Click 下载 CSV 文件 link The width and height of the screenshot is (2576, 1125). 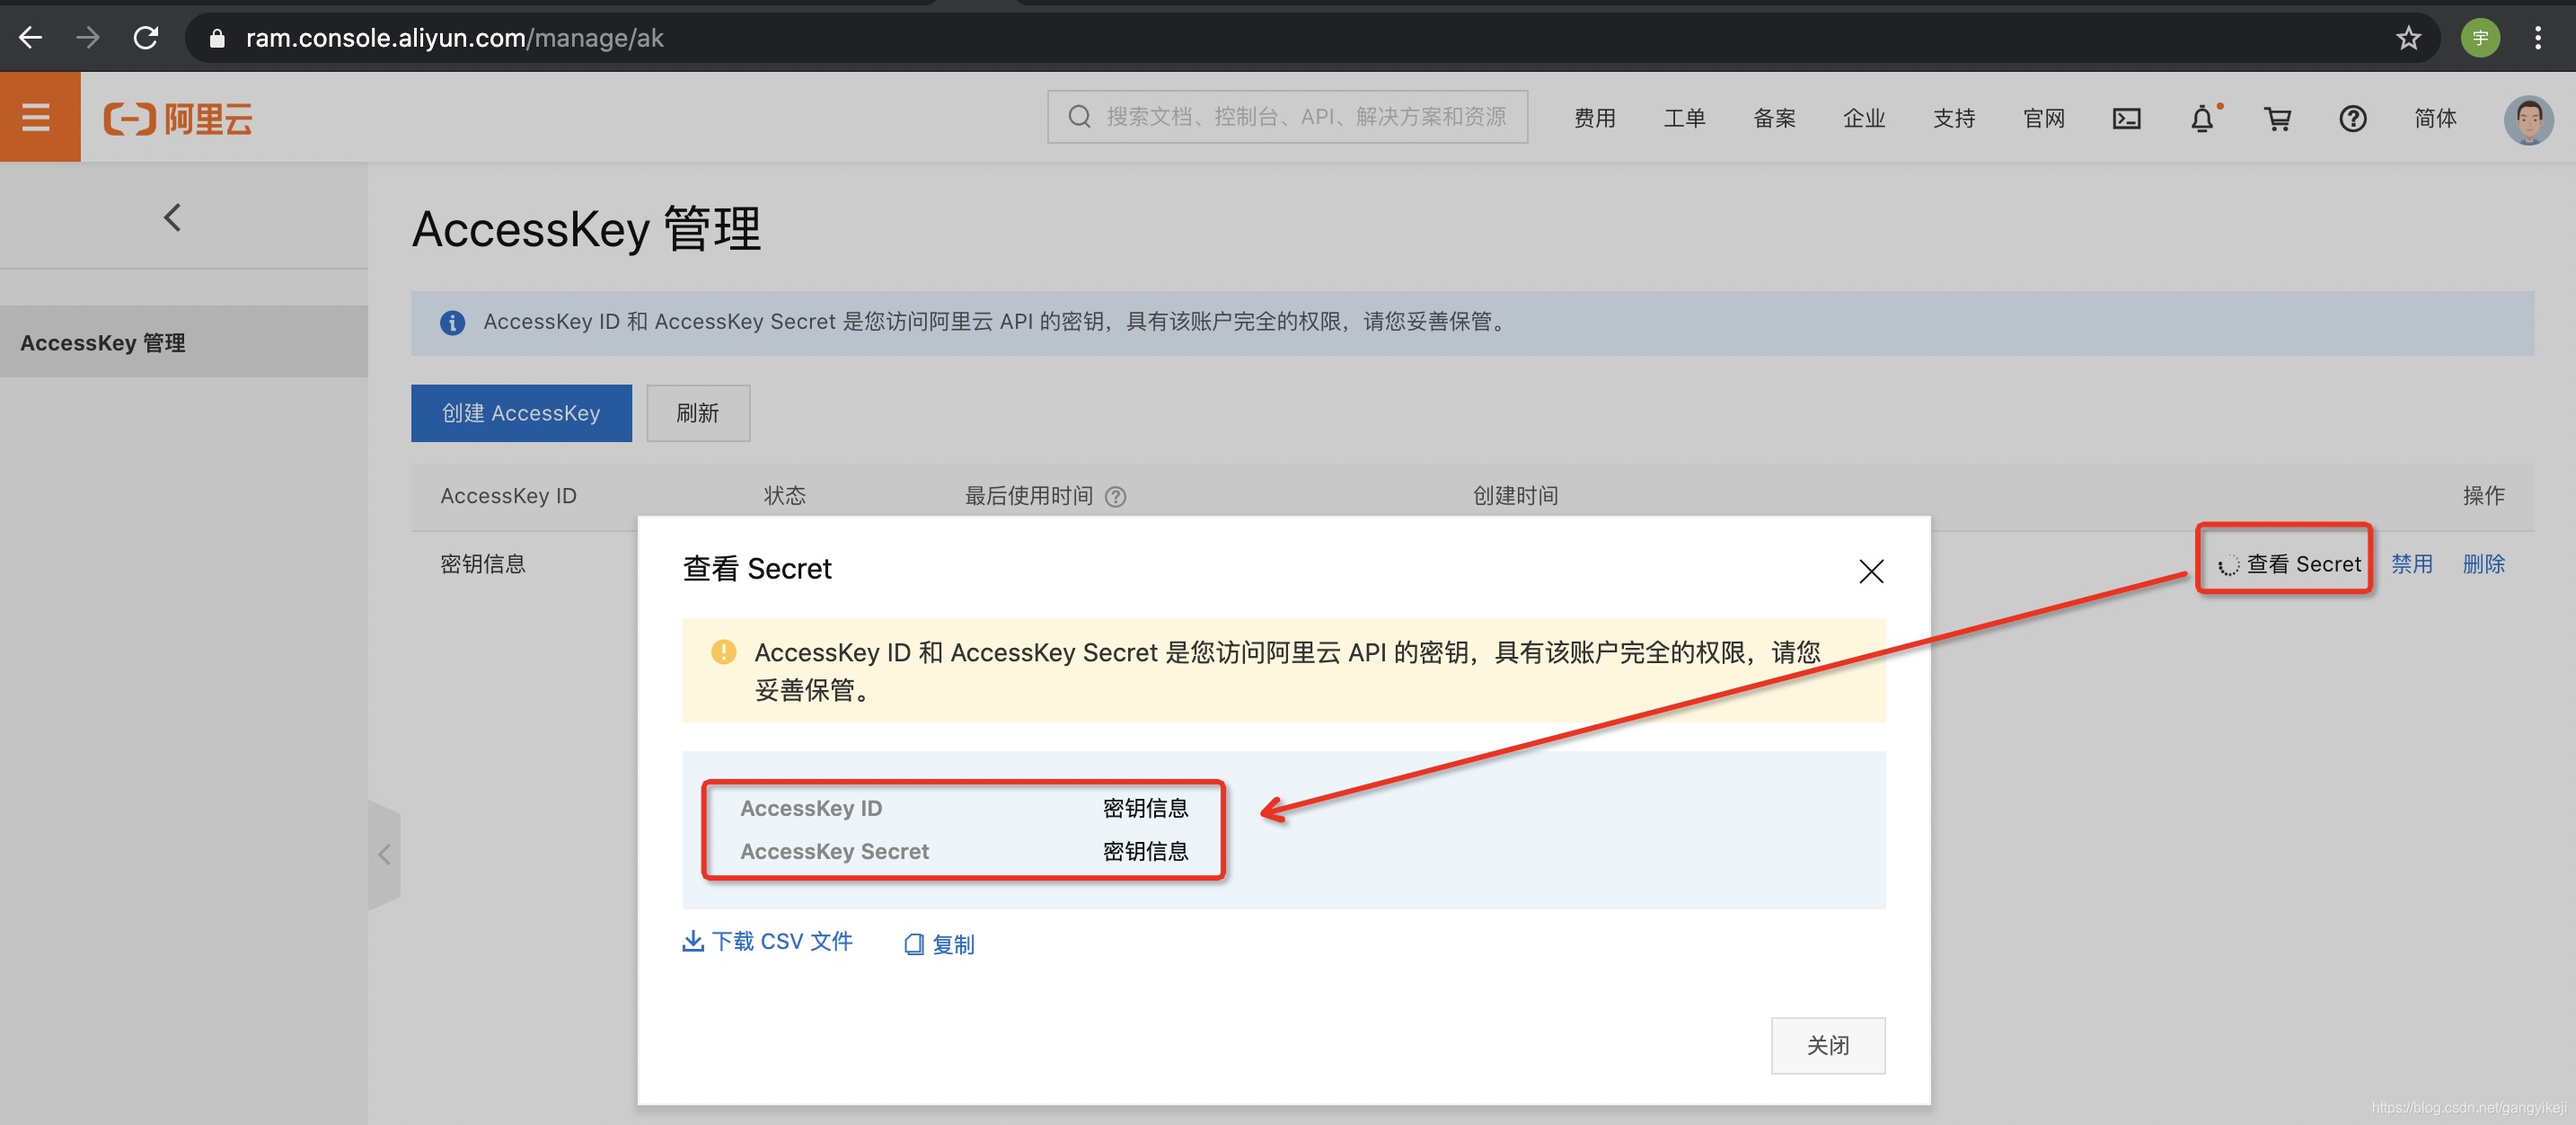768,941
